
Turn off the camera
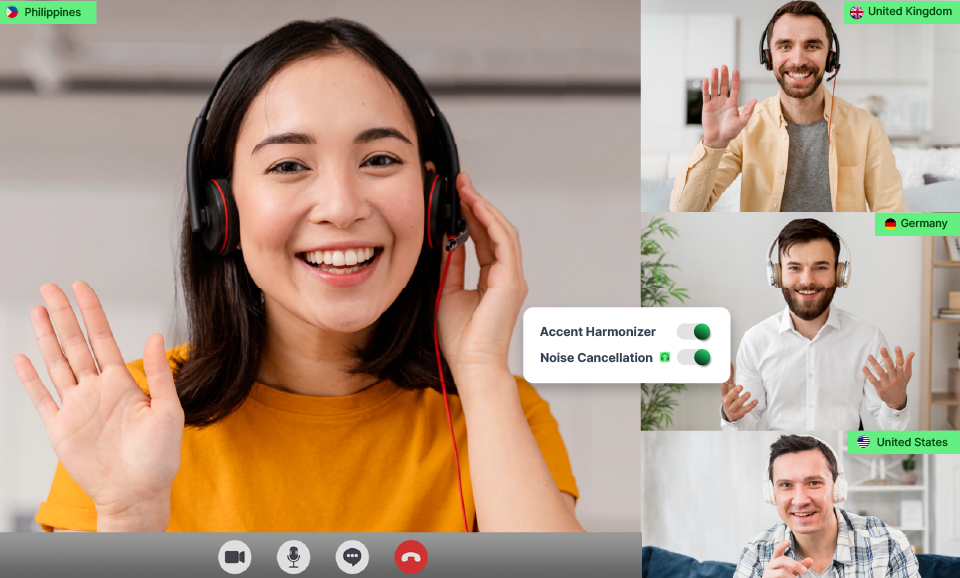235,557
